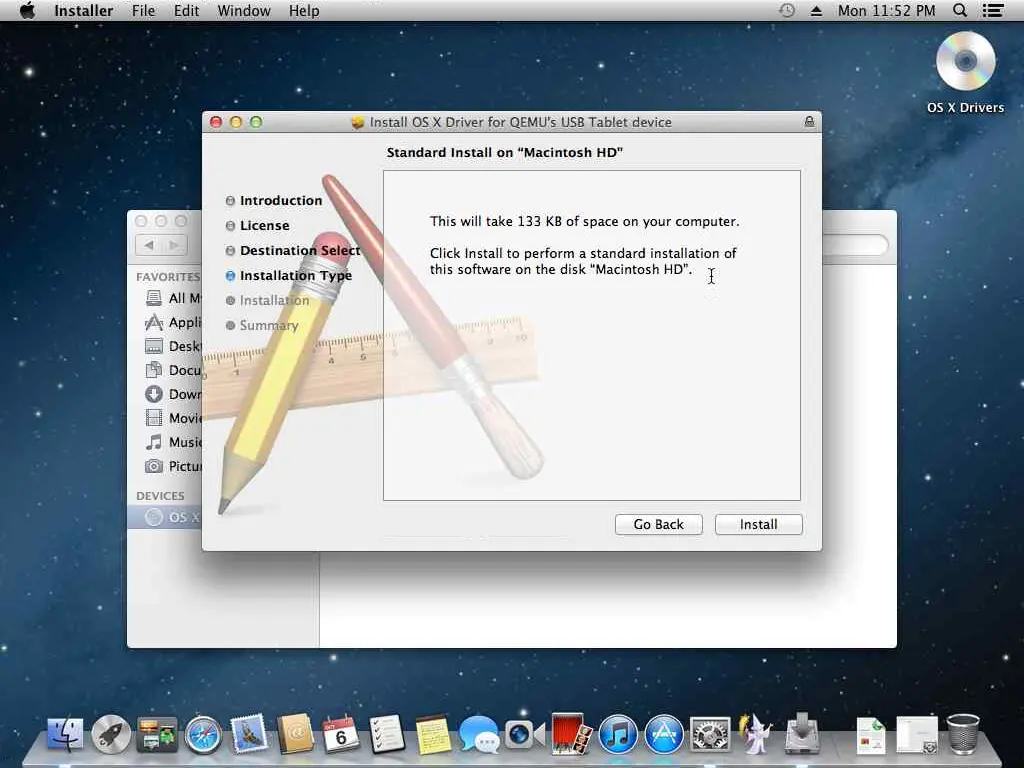The height and width of the screenshot is (768, 1024).
Task: Open the File menu
Action: tap(143, 10)
